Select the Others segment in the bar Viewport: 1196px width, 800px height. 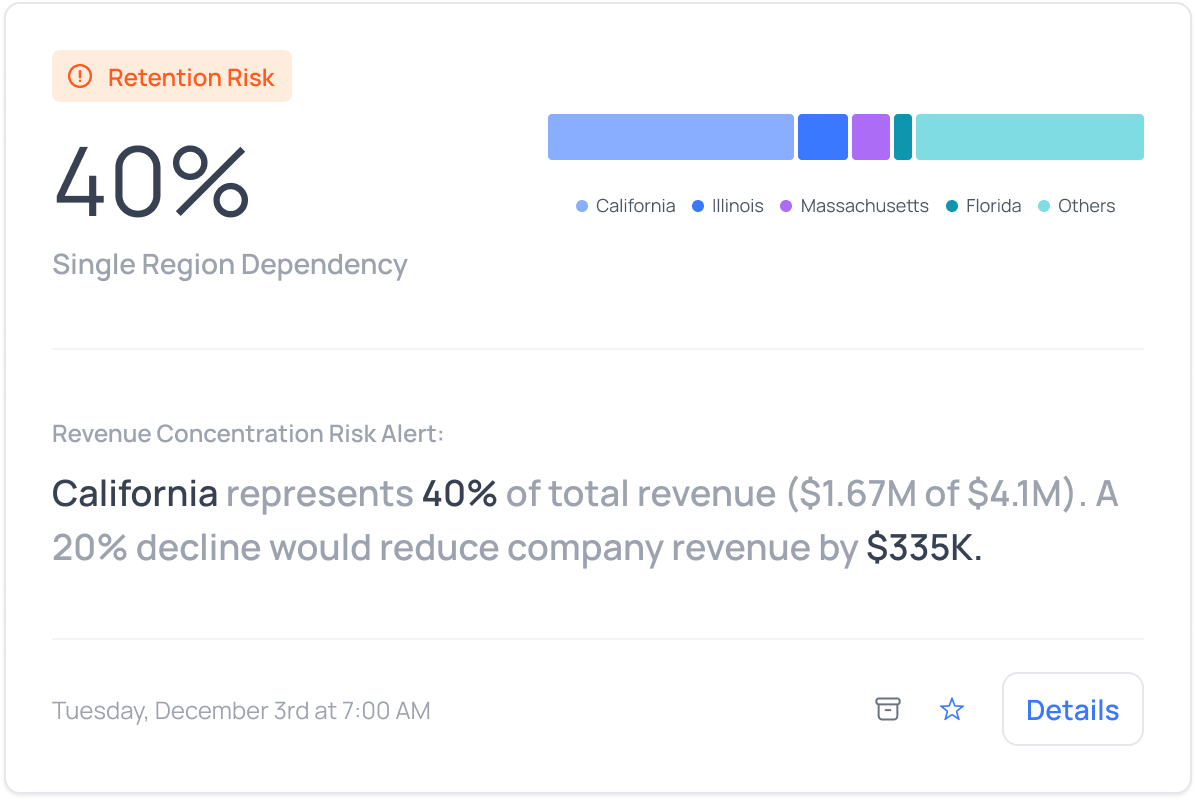1029,137
